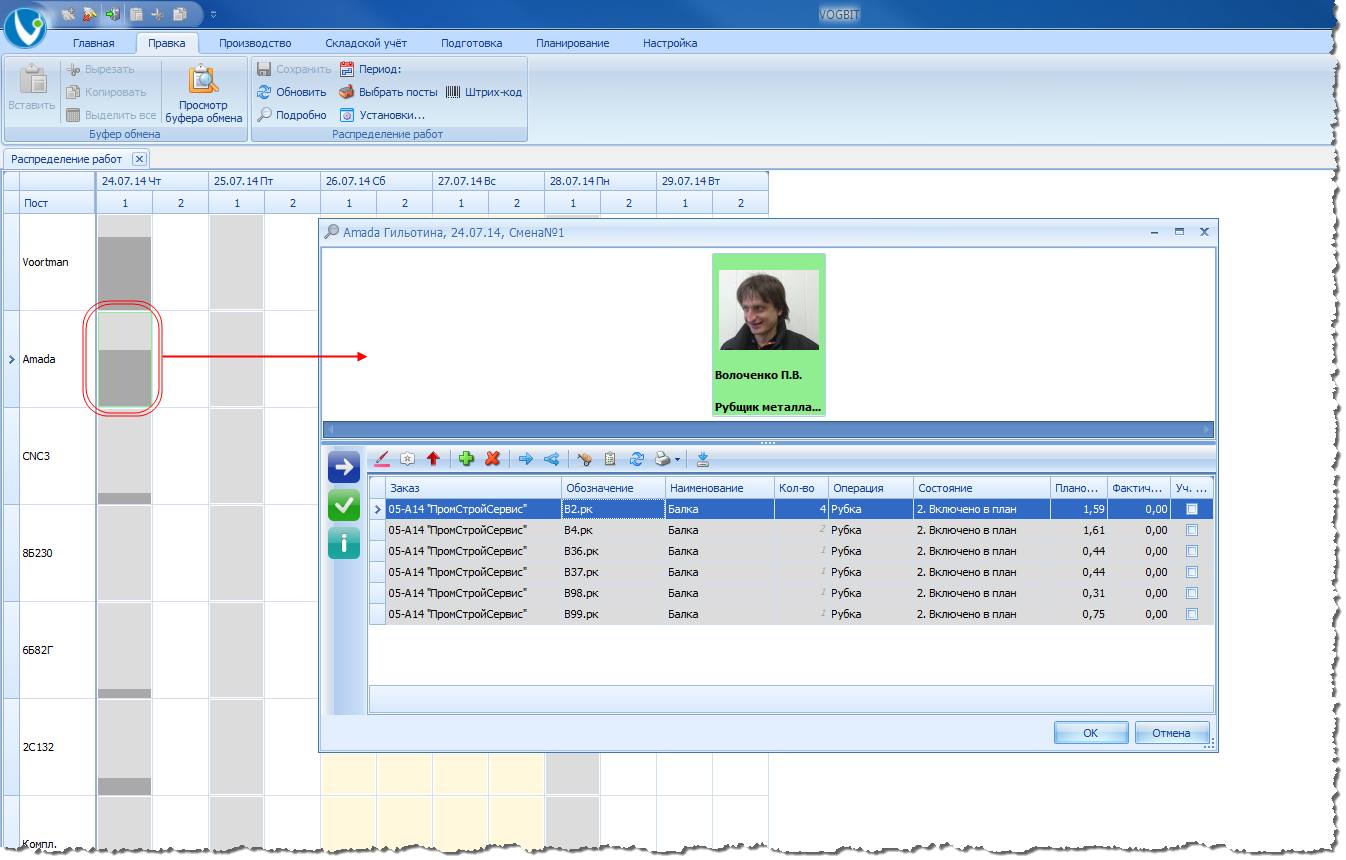
Task: Click the OK button
Action: click(1091, 733)
